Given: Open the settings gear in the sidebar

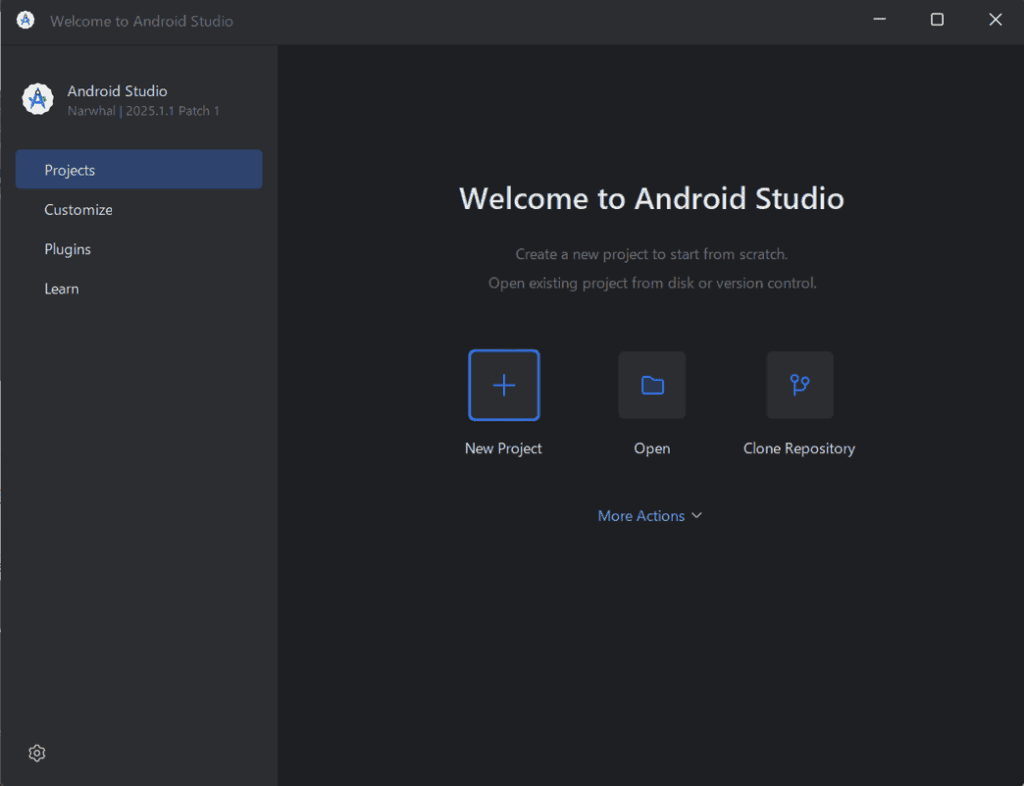Looking at the screenshot, I should coord(37,753).
